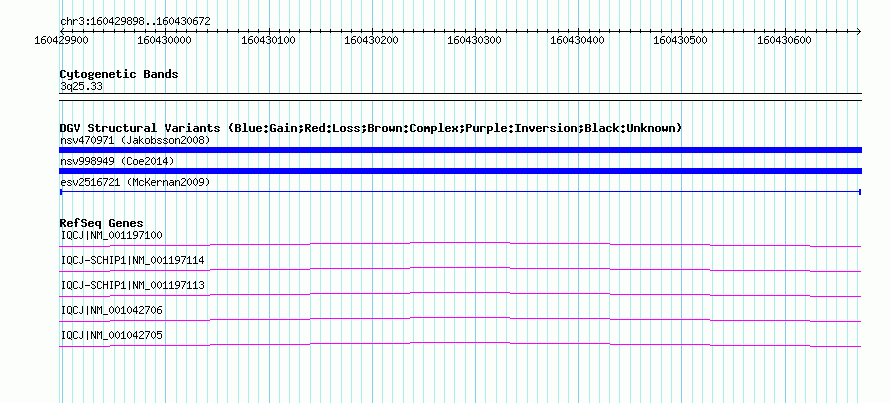Select ruler tick label 160430200
The height and width of the screenshot is (403, 890).
coord(371,40)
